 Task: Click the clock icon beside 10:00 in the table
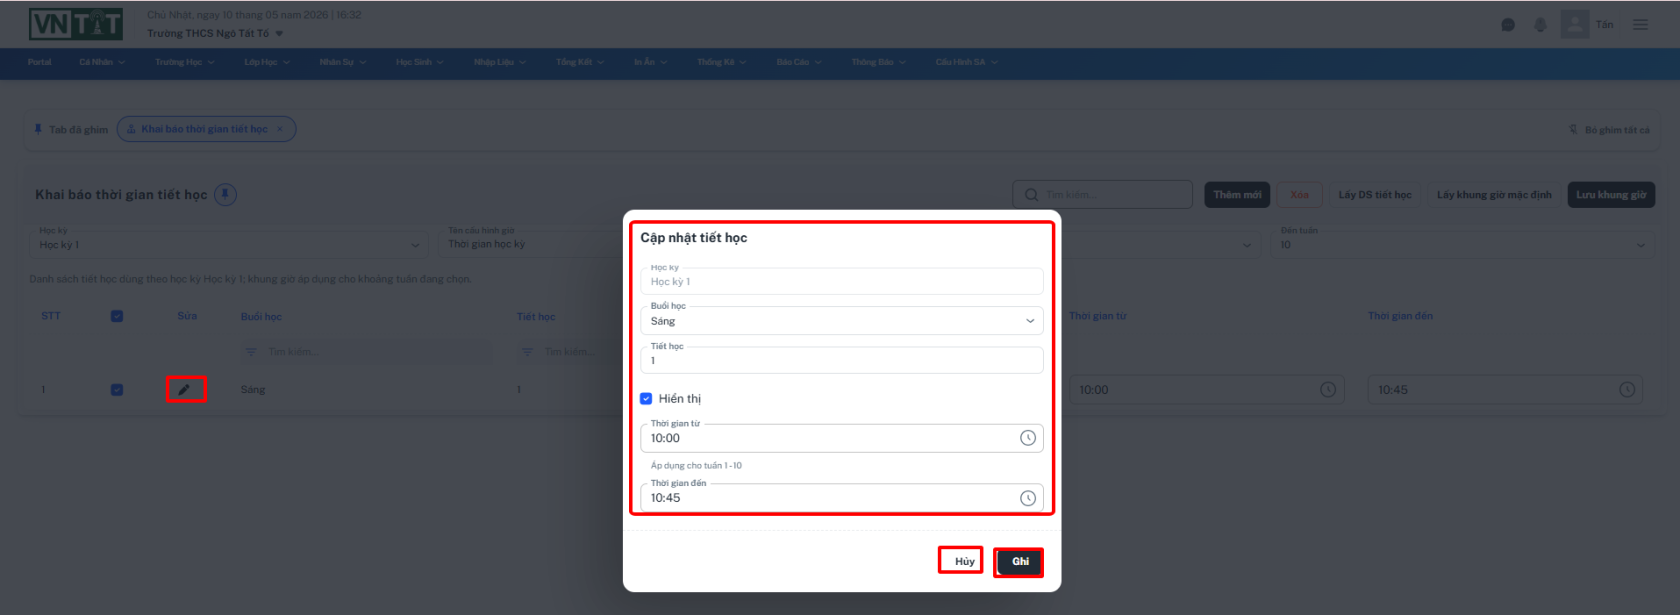coord(1328,390)
